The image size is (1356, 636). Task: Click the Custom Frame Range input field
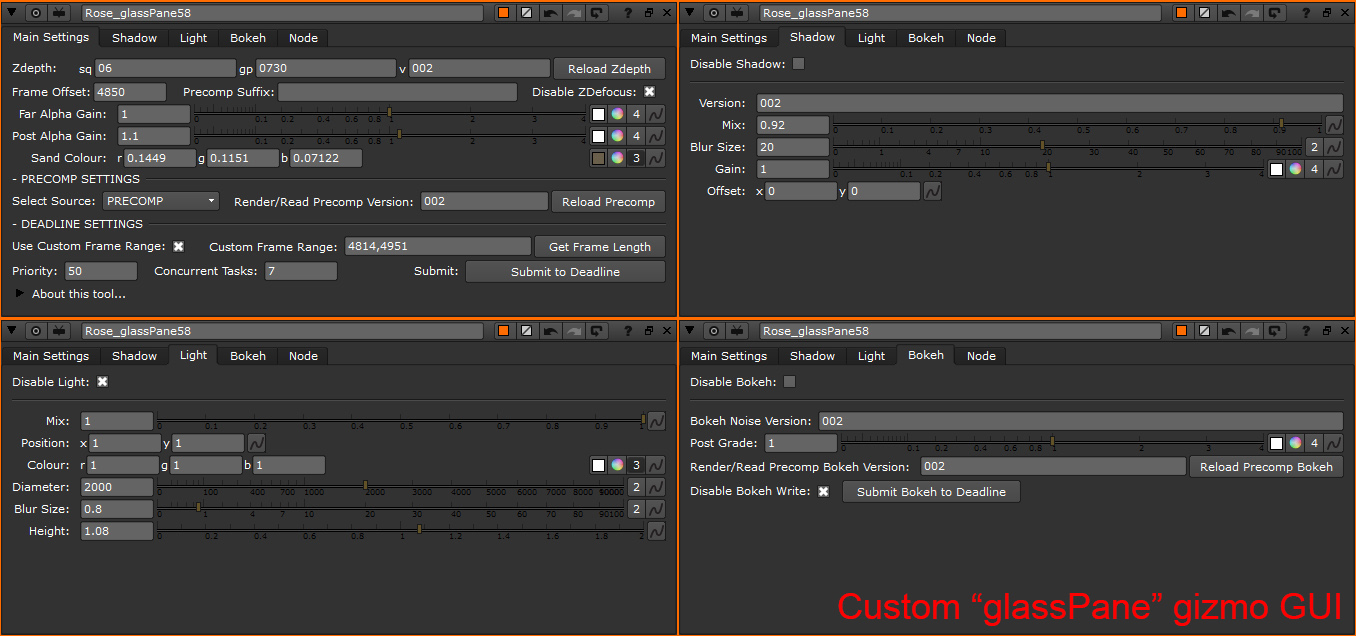point(437,246)
